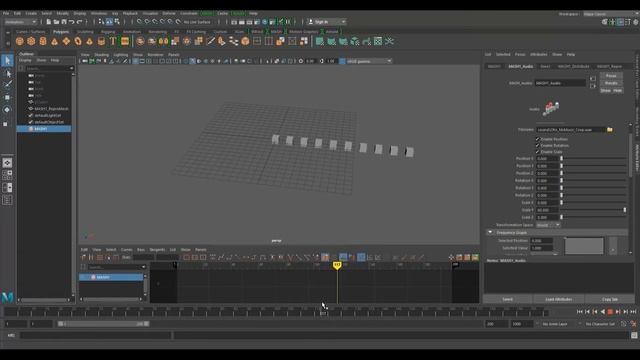
Task: Open the Windows menu
Action: click(x=99, y=13)
